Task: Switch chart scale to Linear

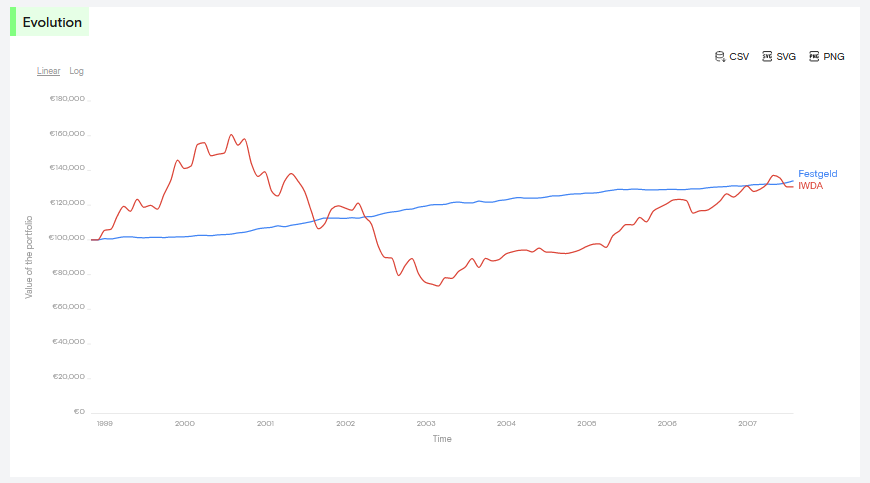Action: pos(49,71)
